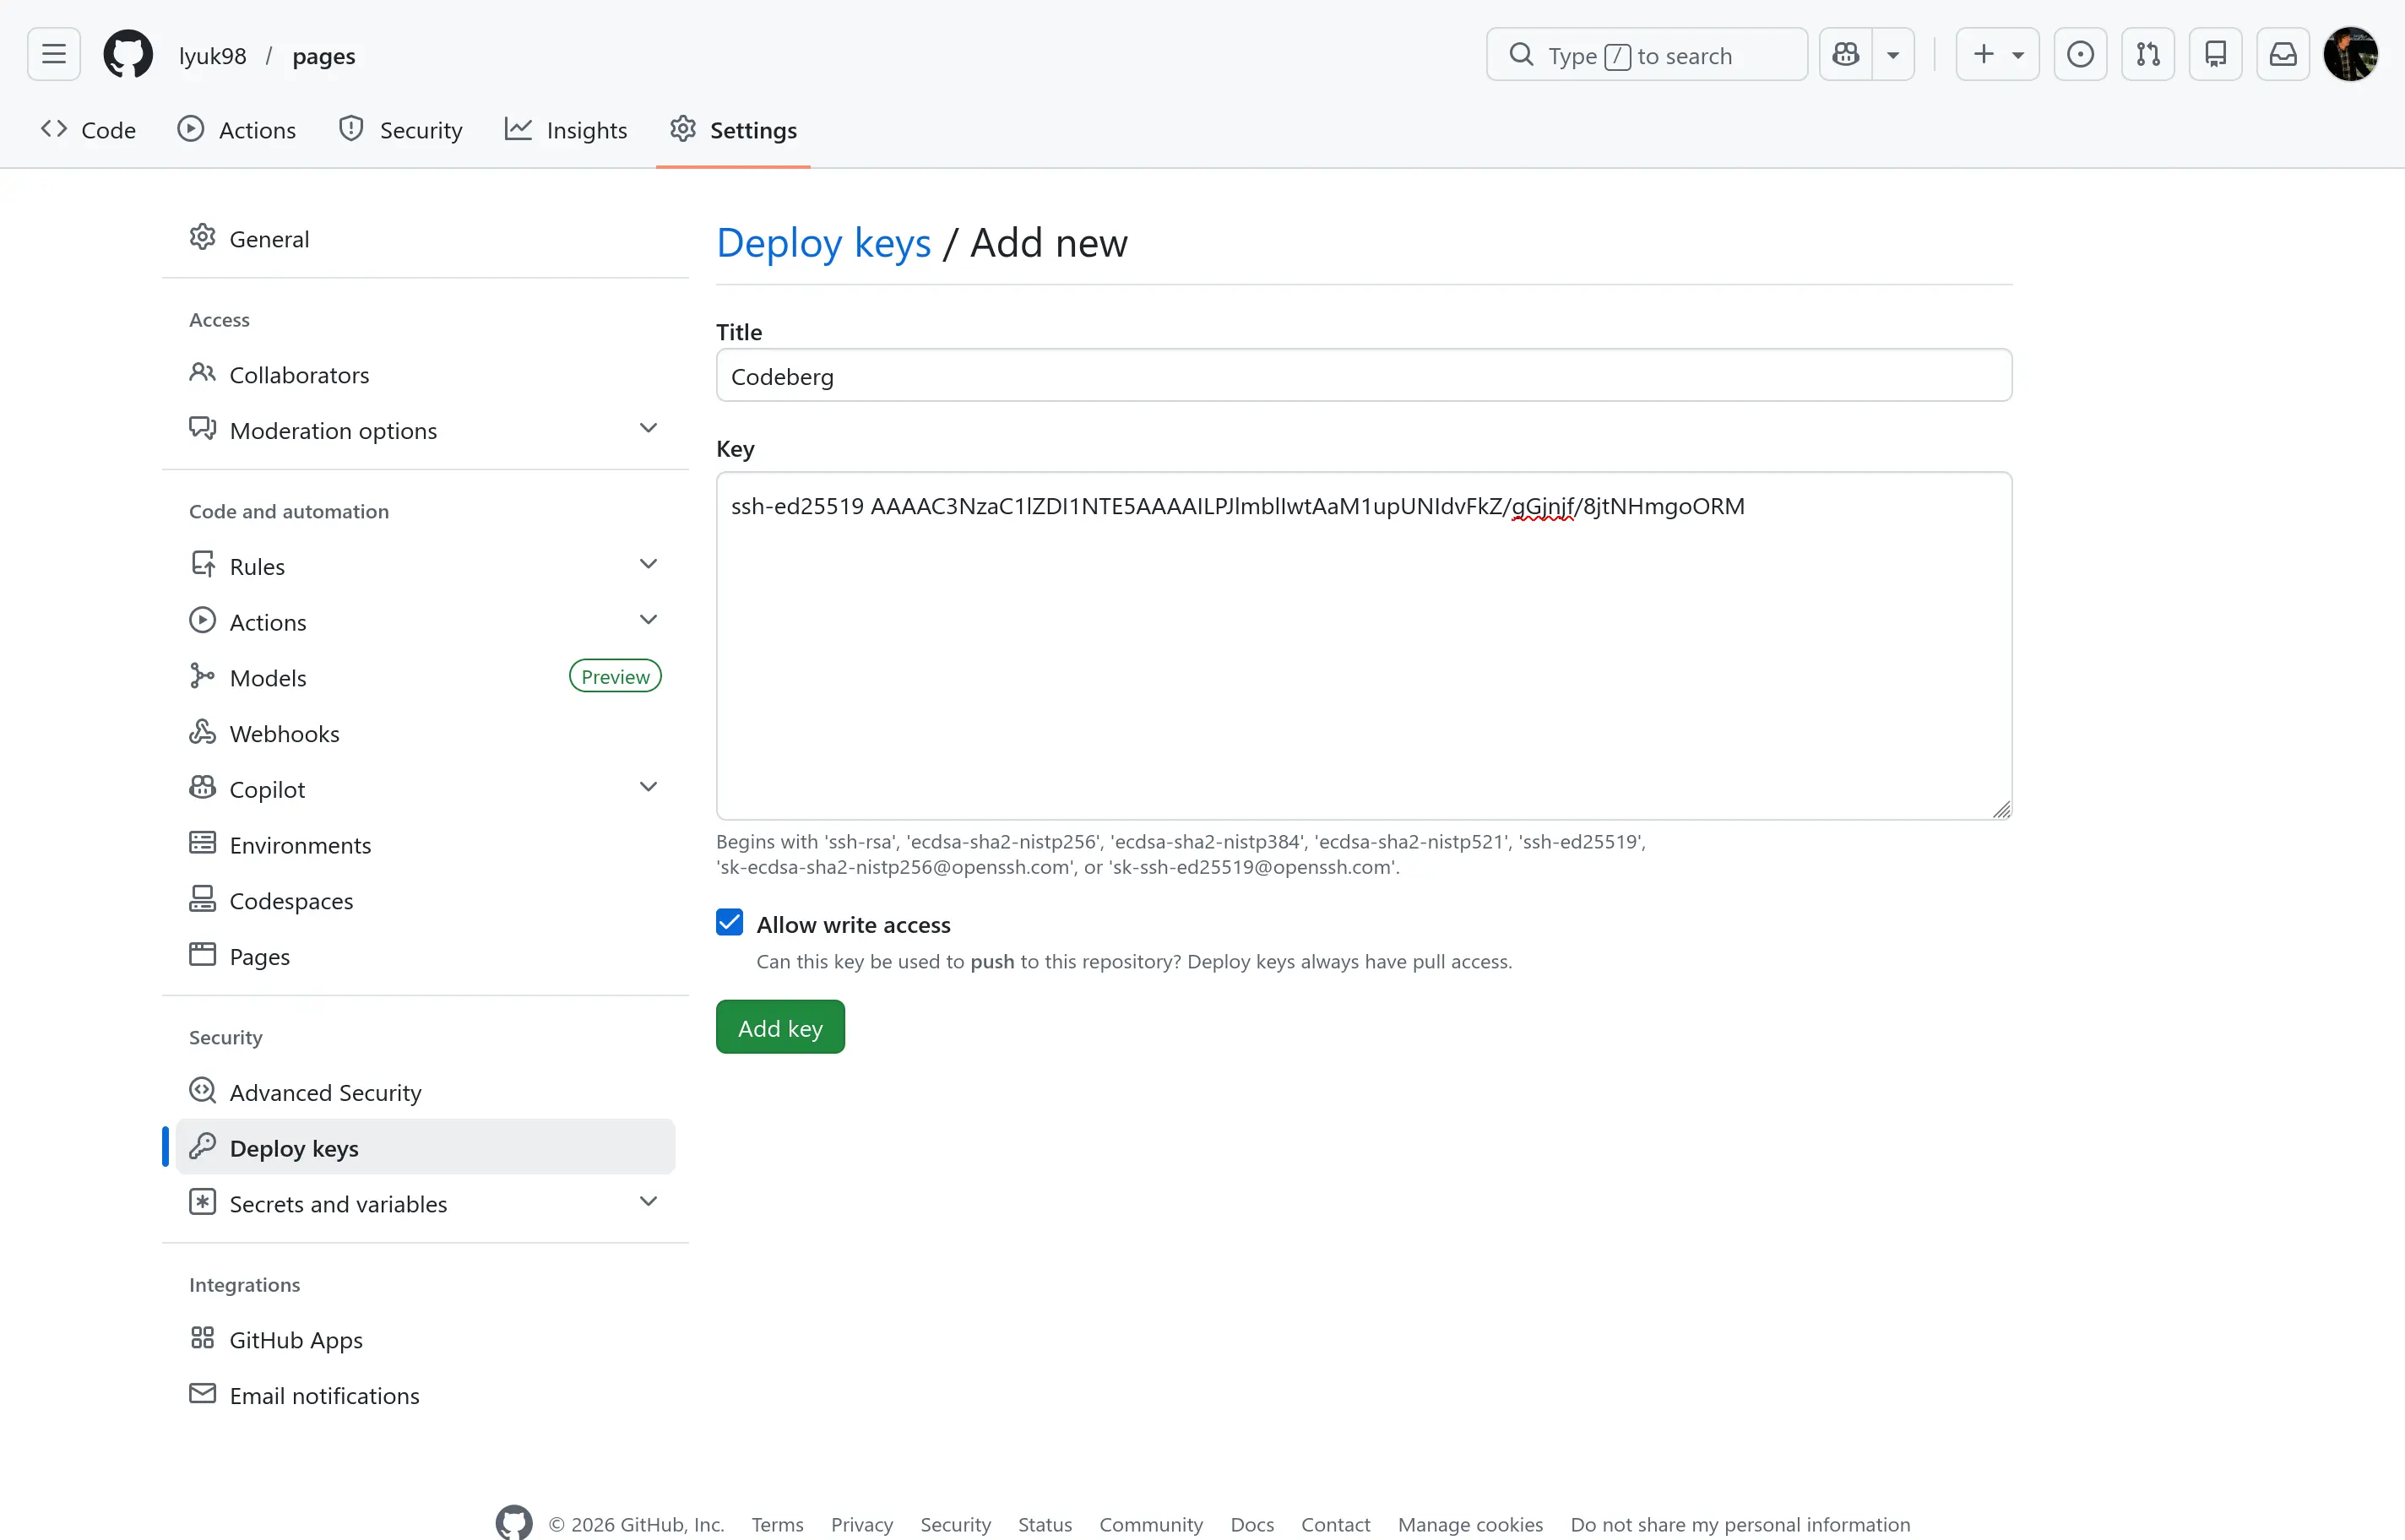
Task: Click the Pages icon in the sidebar
Action: click(202, 955)
